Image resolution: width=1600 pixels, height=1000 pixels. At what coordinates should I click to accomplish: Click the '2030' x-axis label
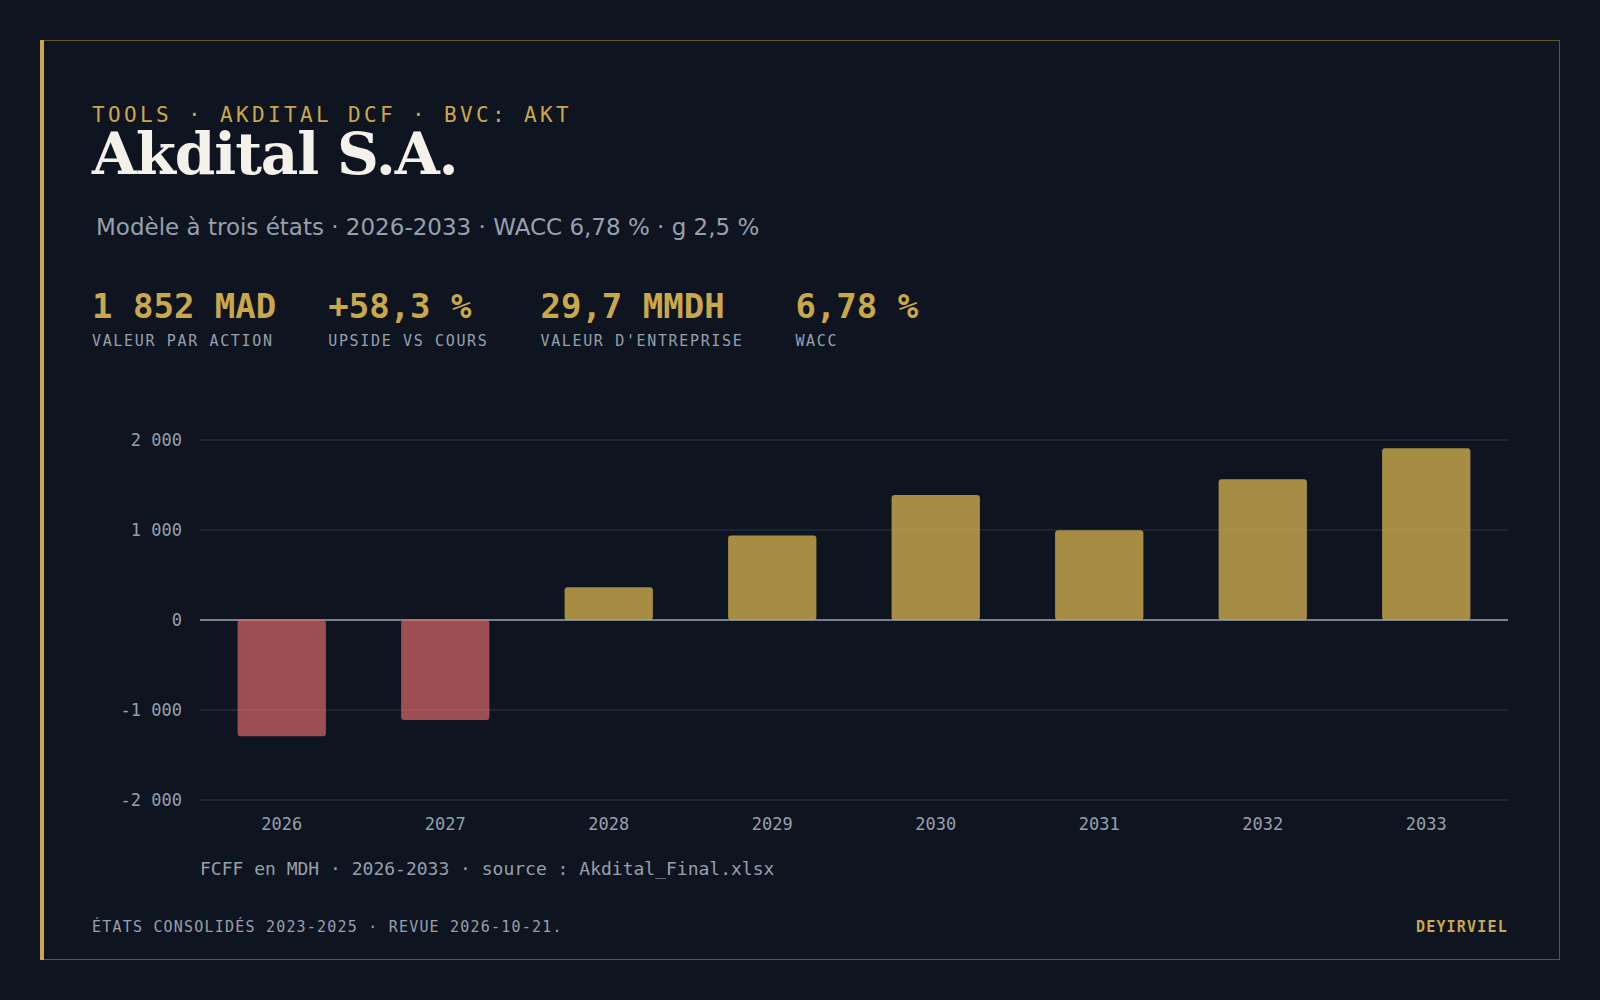936,824
